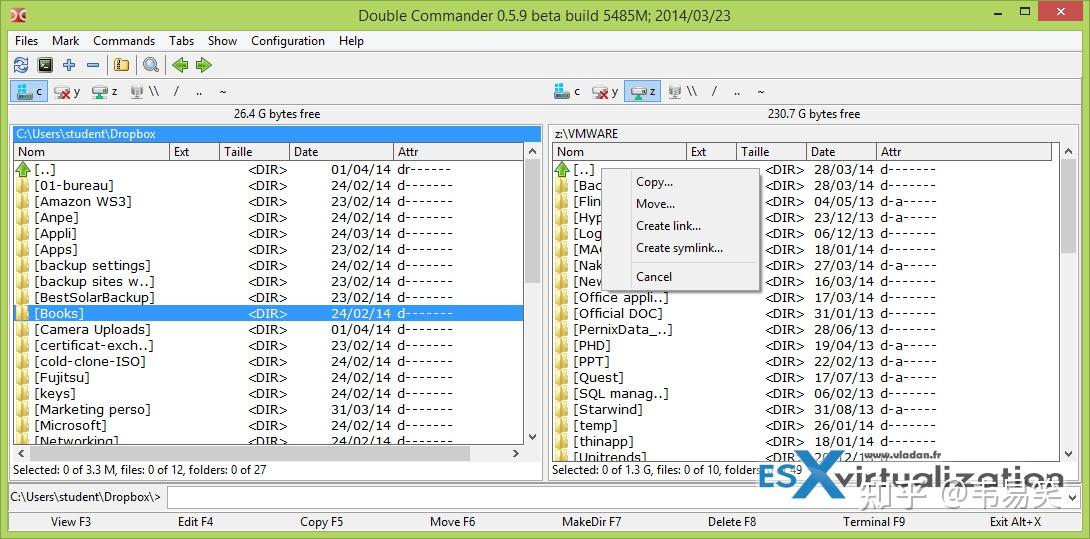Image resolution: width=1090 pixels, height=539 pixels.
Task: Choose Move... in context menu
Action: coord(680,204)
